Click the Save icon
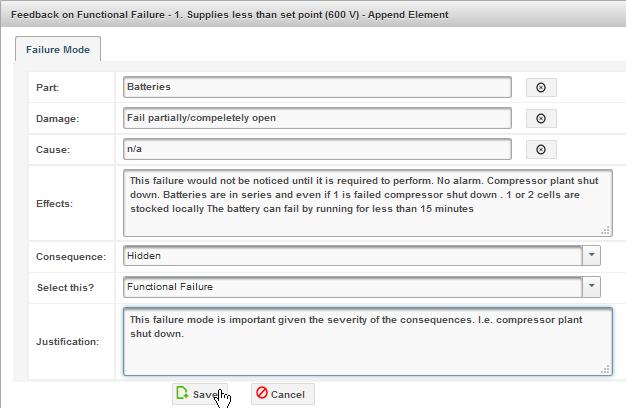Image resolution: width=626 pixels, height=408 pixels. click(182, 394)
